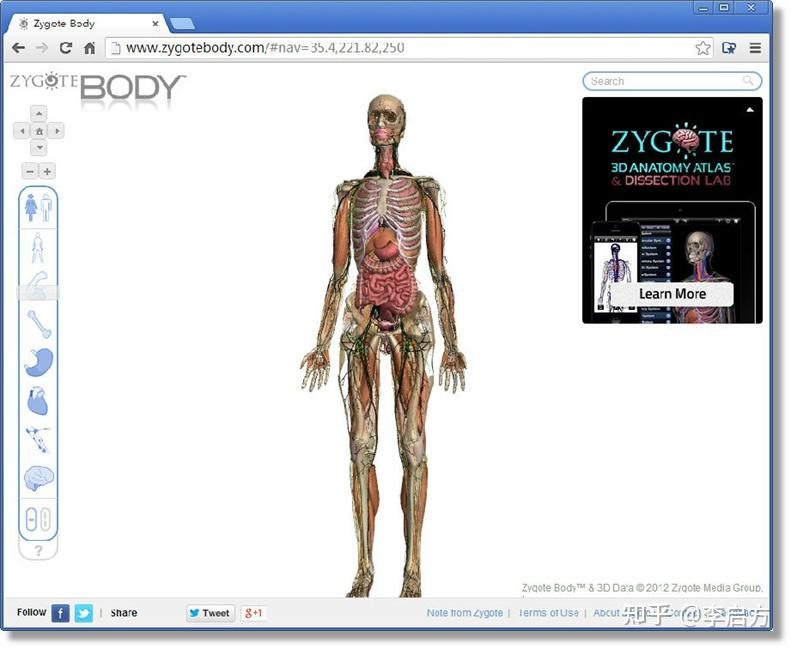791x649 pixels.
Task: Rotate view up with arrow pad
Action: pos(39,113)
